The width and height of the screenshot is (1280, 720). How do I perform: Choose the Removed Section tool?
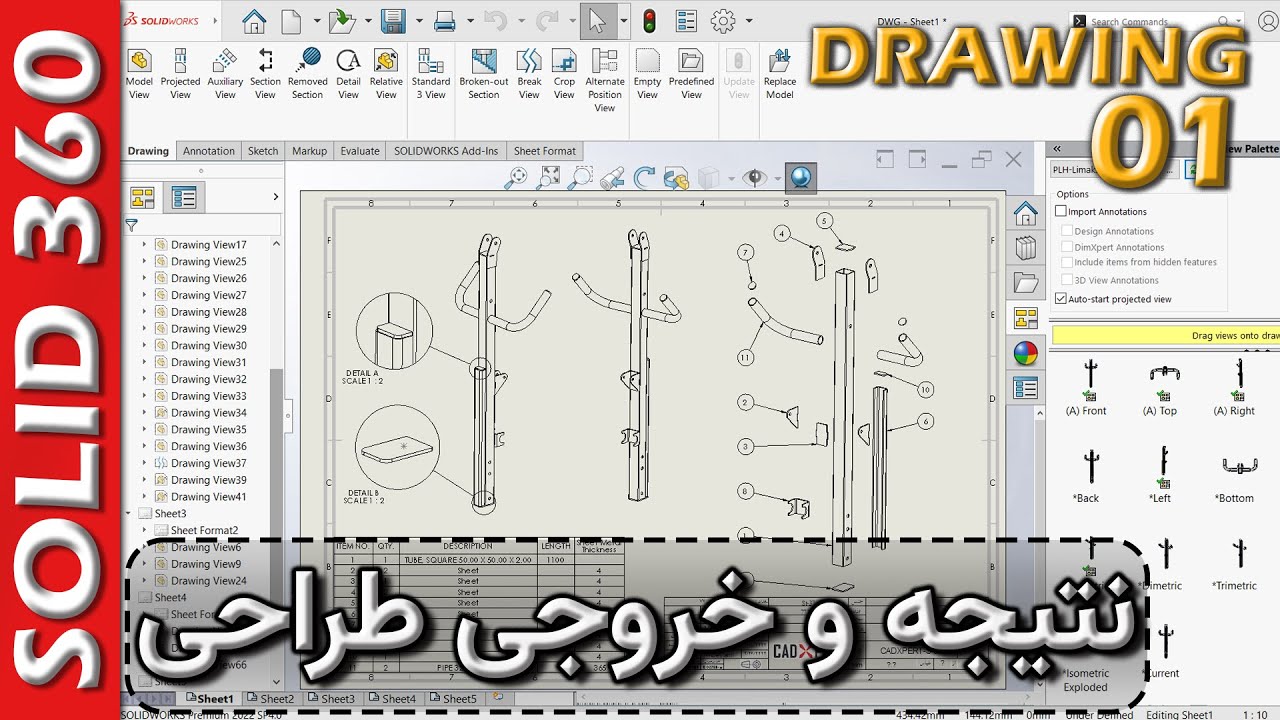[307, 75]
